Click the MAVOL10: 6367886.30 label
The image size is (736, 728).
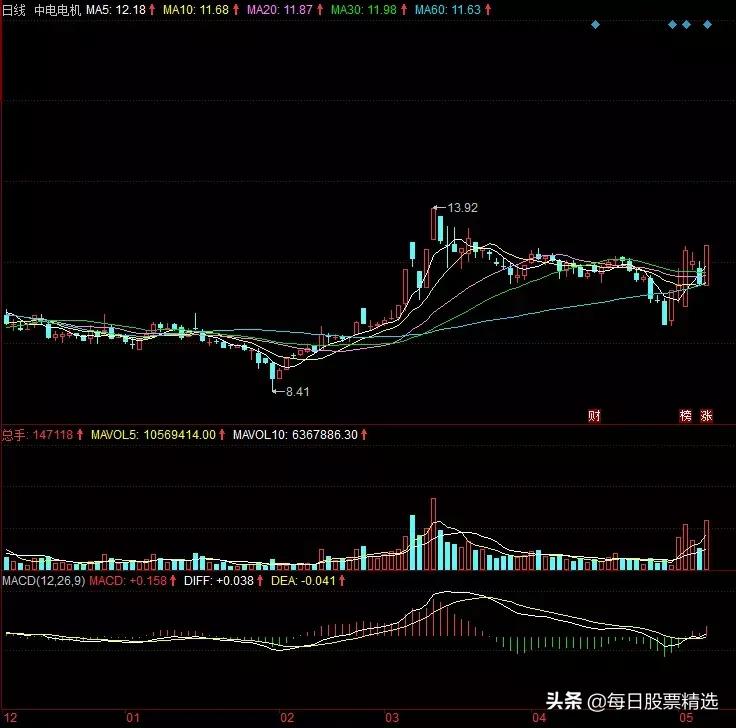[295, 435]
